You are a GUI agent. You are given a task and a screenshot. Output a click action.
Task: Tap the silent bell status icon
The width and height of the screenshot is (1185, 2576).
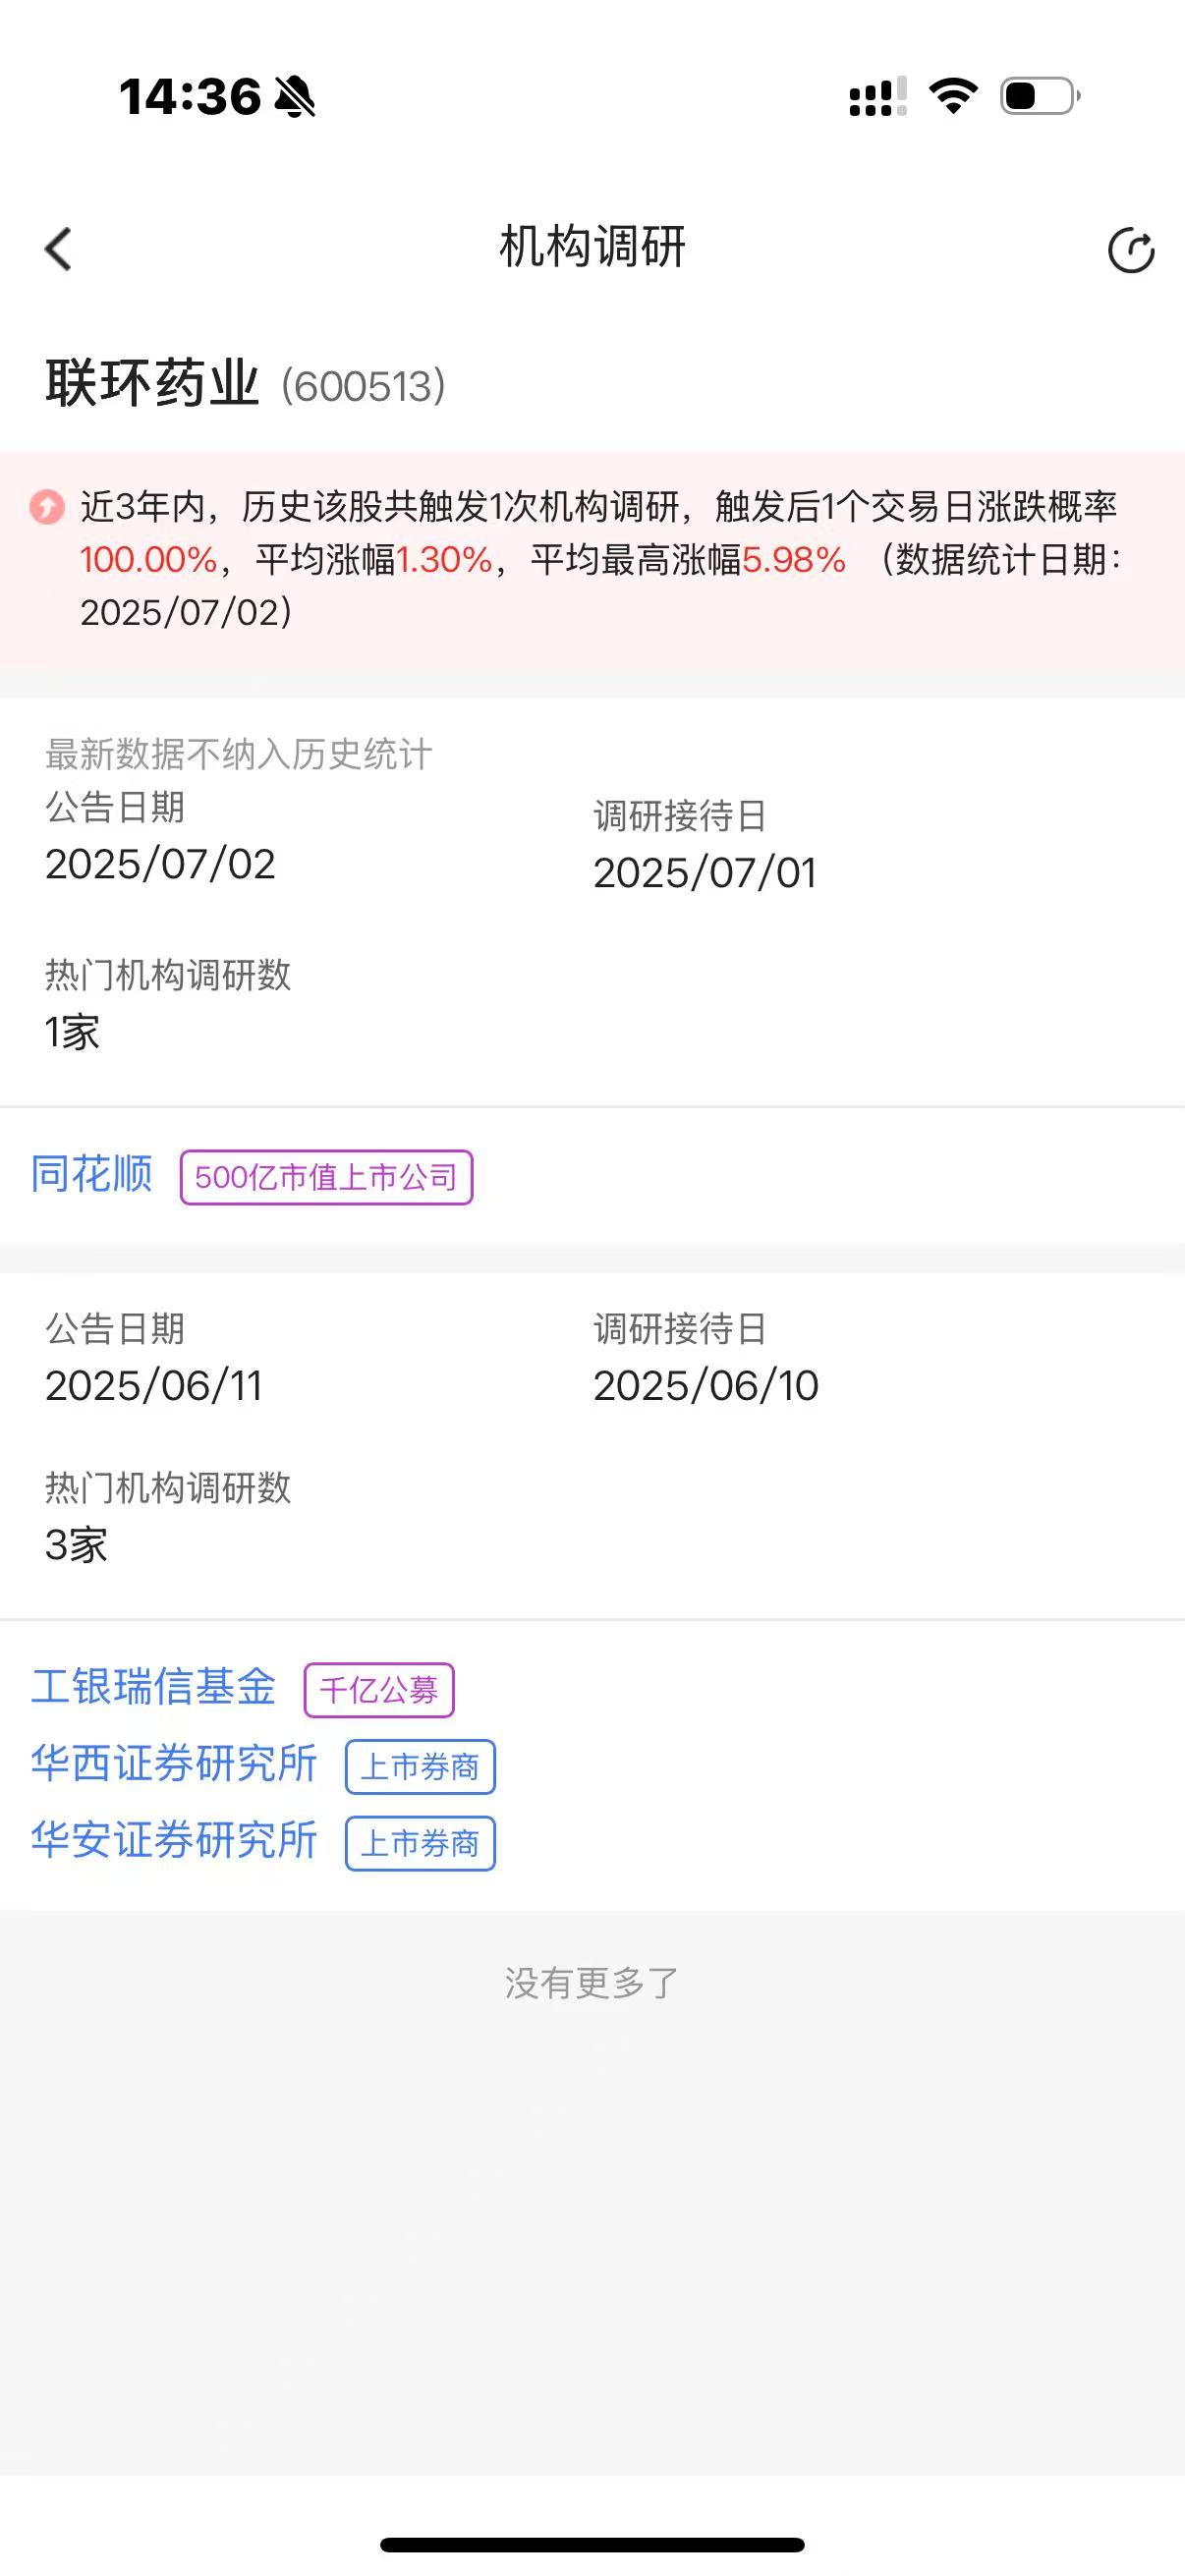click(295, 97)
